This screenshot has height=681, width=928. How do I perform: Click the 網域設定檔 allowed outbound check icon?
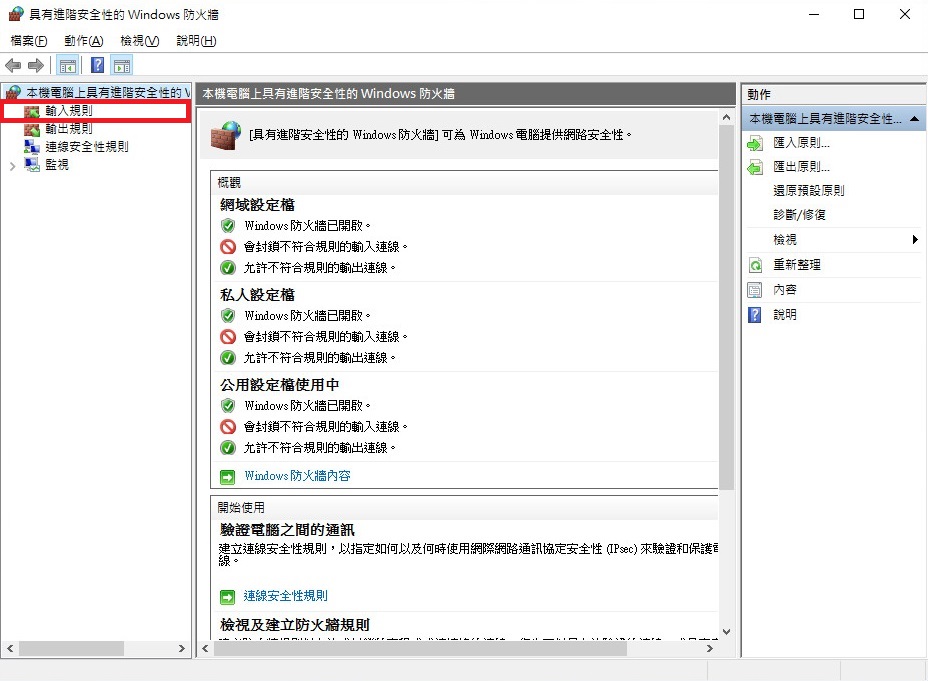click(x=228, y=268)
